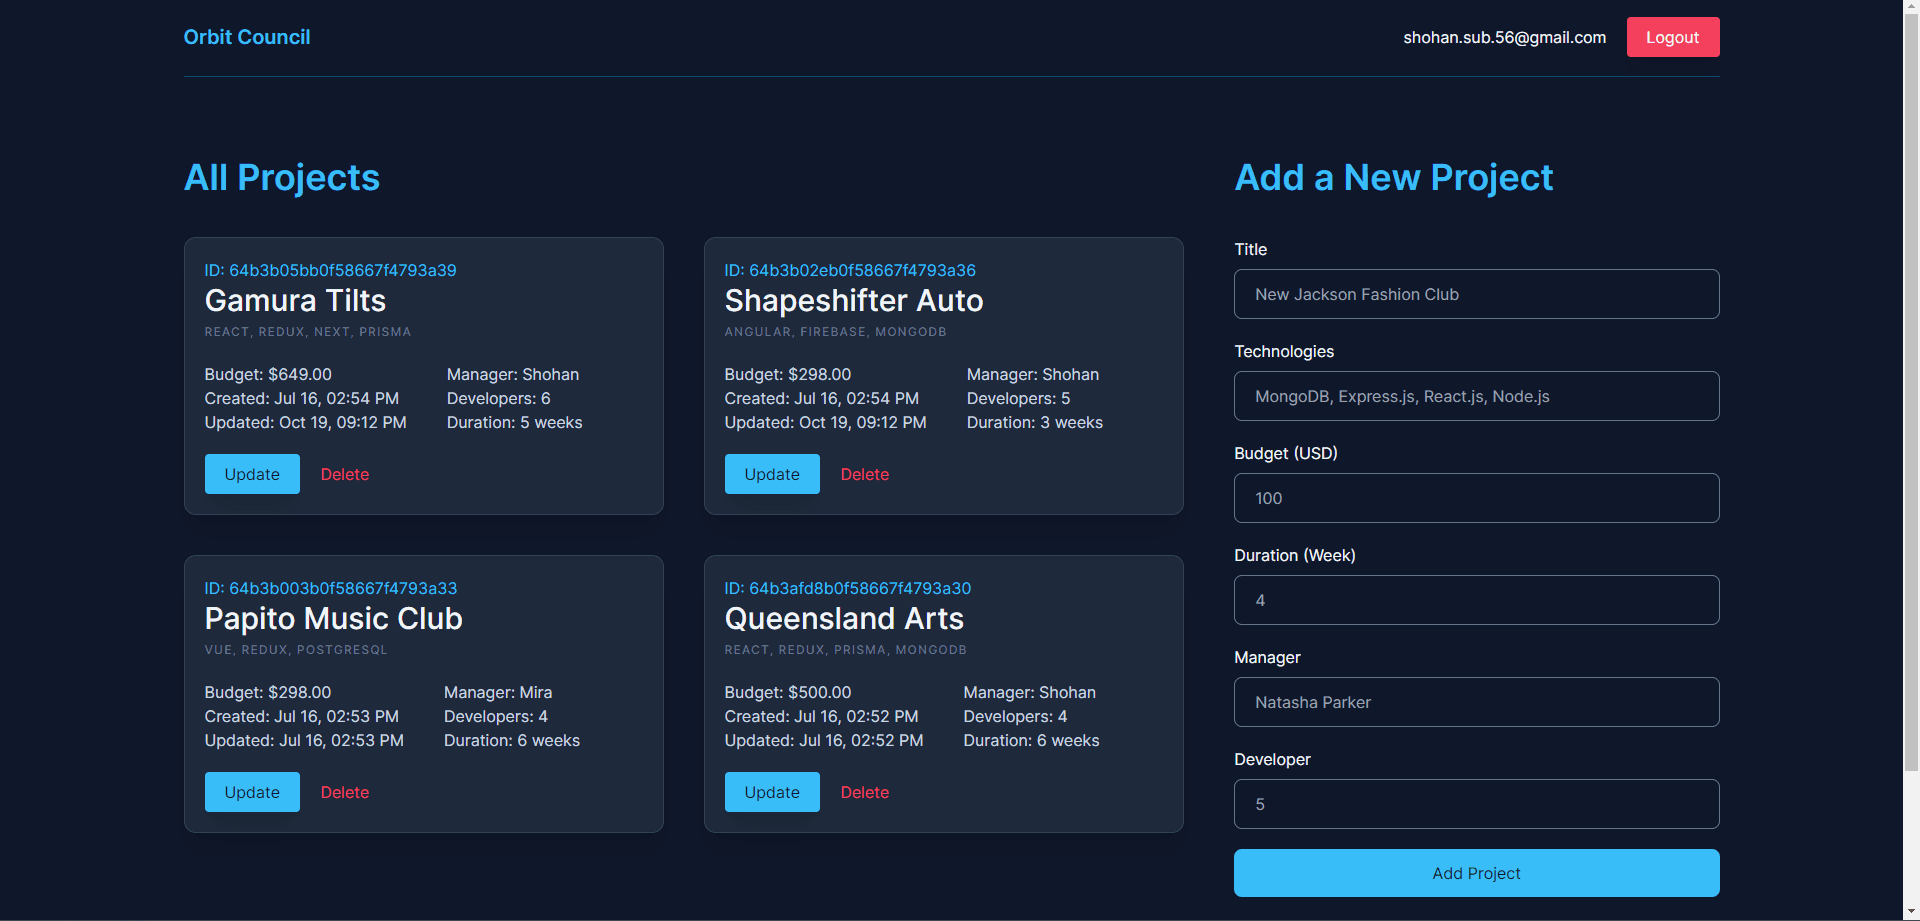Focus the Manager name field
The image size is (1920, 921).
1476,702
